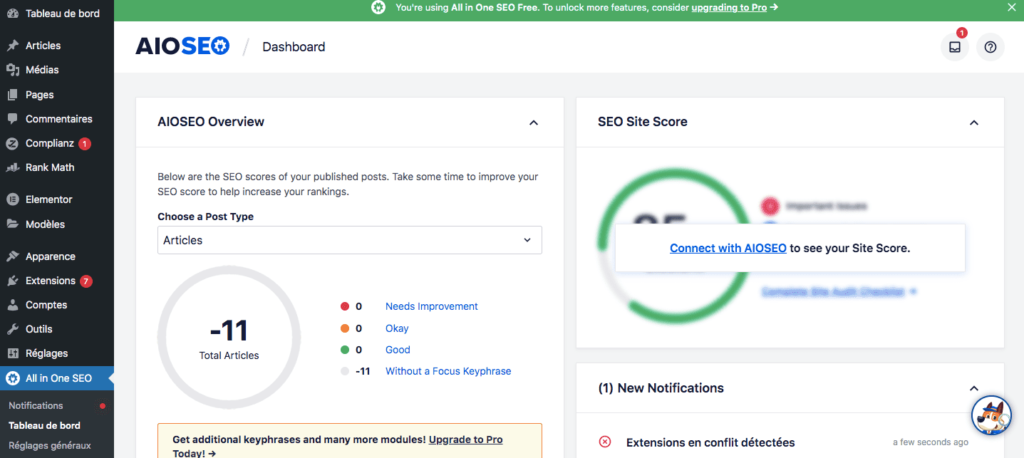The width and height of the screenshot is (1024, 458).
Task: Click the All in One SEO gear icon
Action: [12, 378]
